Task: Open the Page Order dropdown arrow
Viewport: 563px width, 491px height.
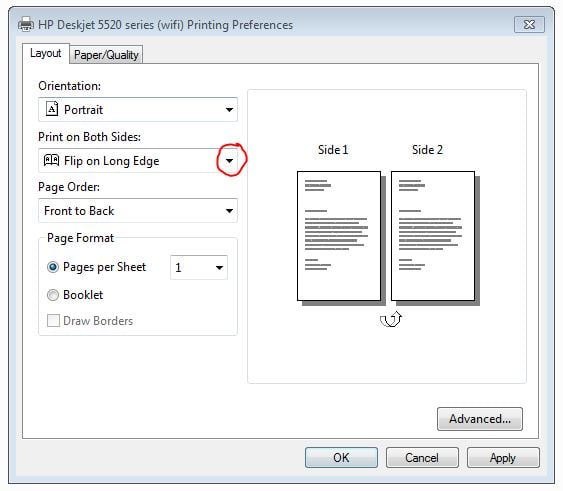Action: point(229,211)
